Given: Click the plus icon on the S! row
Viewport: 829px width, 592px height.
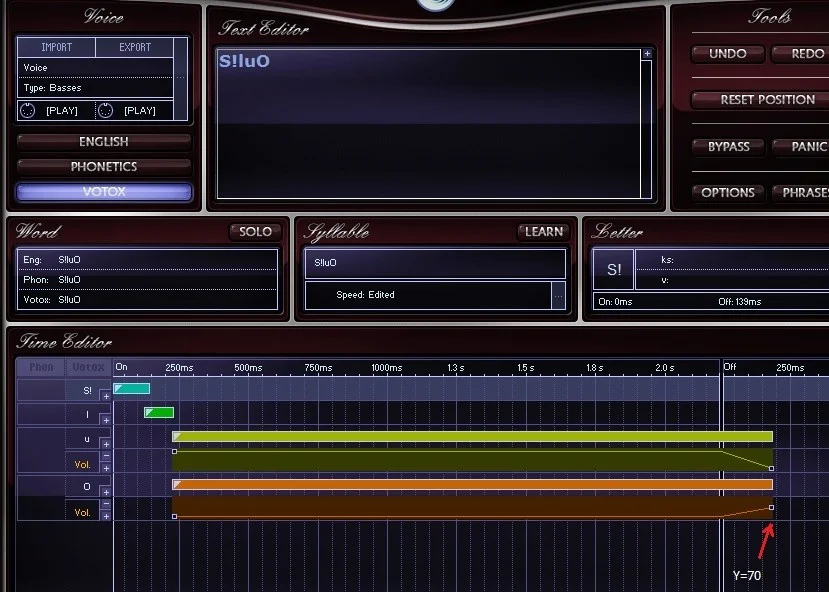Looking at the screenshot, I should (106, 396).
